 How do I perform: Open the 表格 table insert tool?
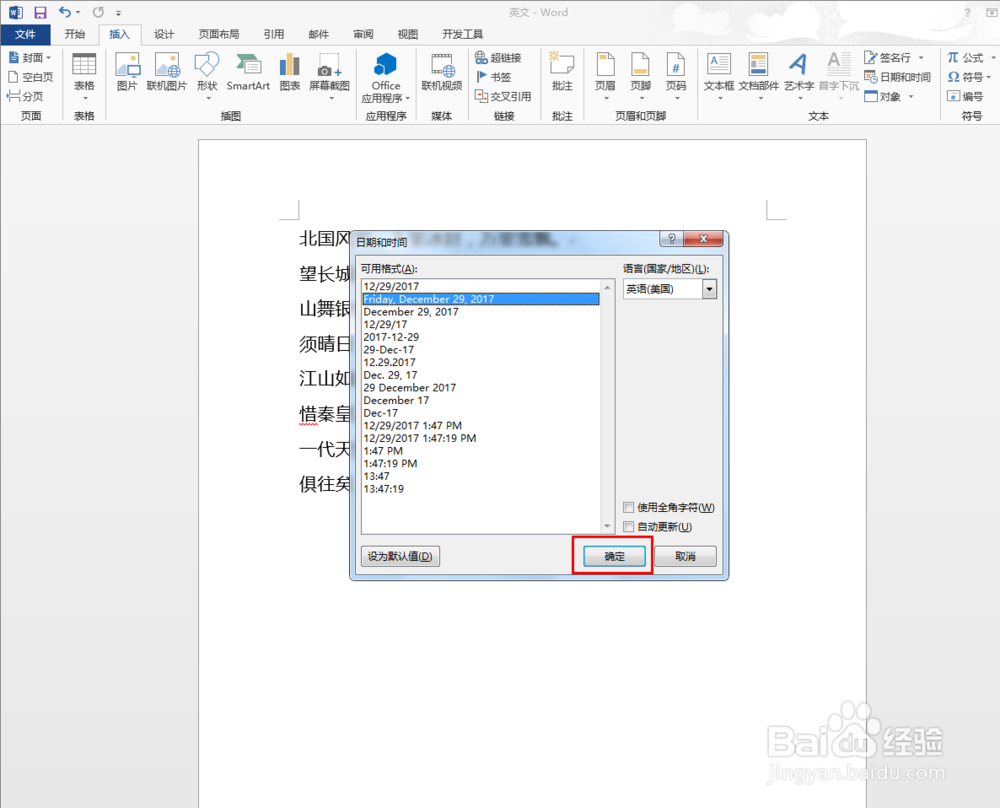click(x=84, y=77)
